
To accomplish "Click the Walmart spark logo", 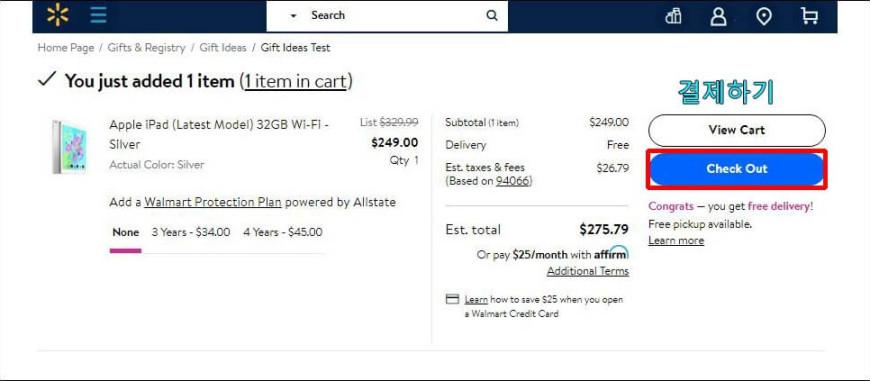I will (58, 15).
